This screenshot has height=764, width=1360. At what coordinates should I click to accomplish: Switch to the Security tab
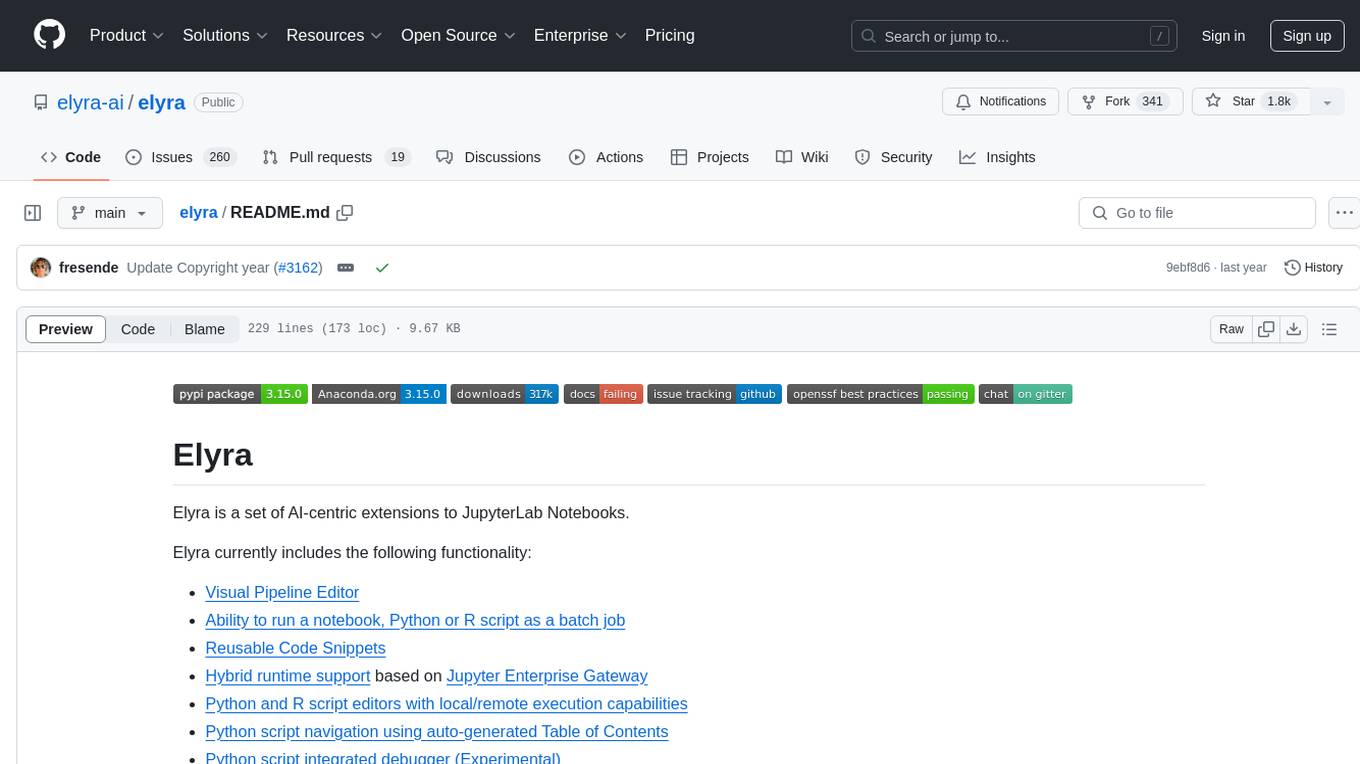tap(893, 157)
